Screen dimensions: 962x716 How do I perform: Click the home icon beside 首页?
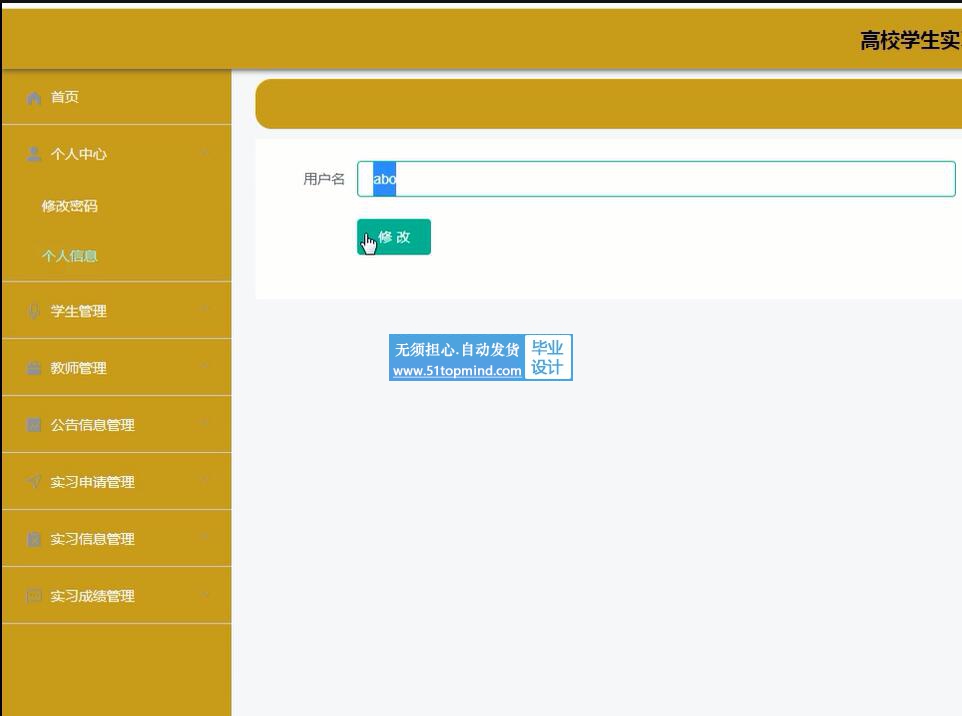34,98
